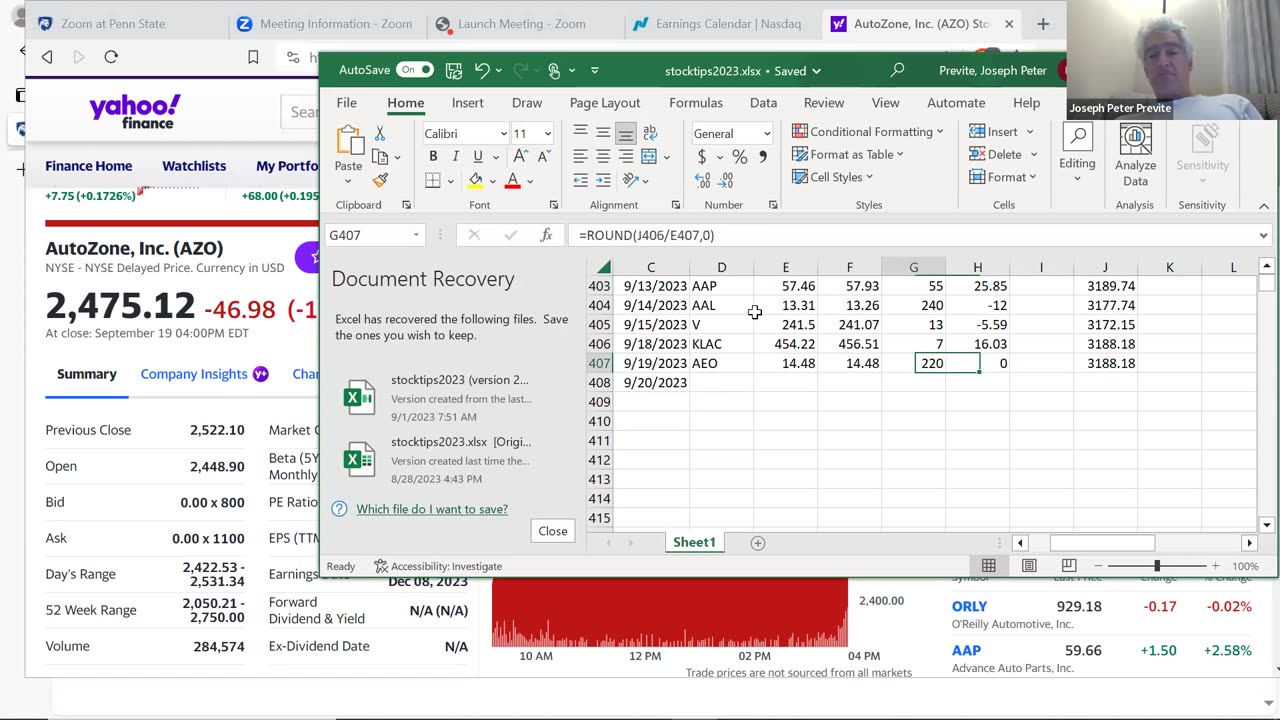Open the Calibri font name dropdown

click(503, 134)
